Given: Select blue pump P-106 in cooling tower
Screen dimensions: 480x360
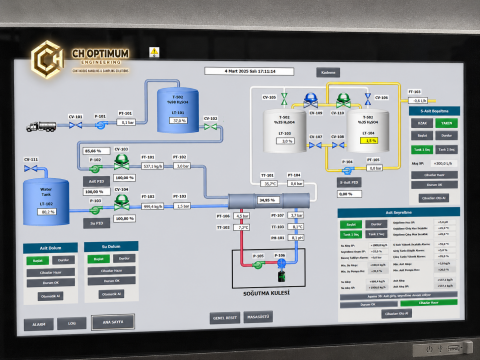Looking at the screenshot, I should [282, 264].
